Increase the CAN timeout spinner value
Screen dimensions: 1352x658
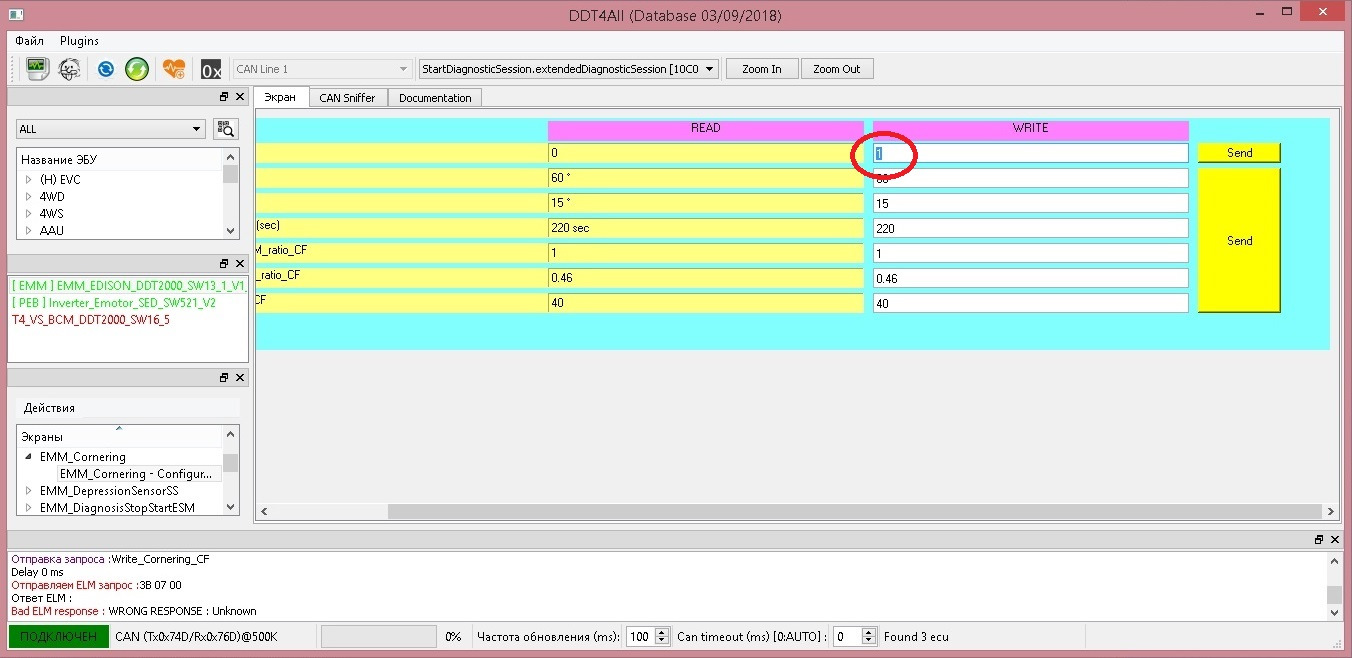tap(868, 632)
